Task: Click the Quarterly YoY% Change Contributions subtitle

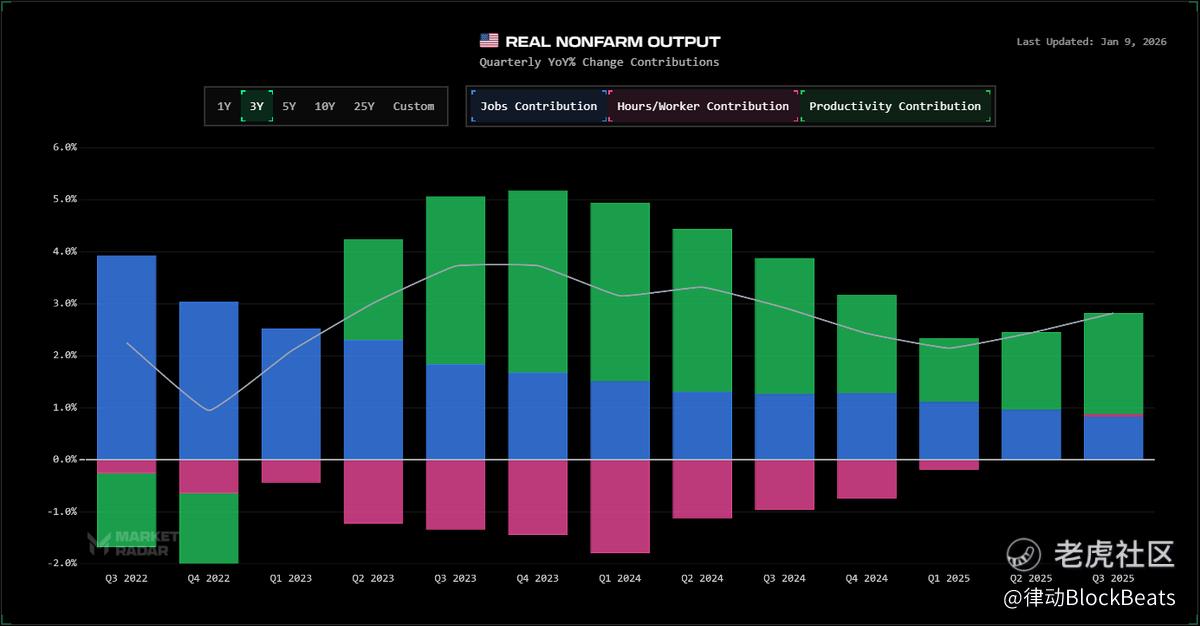Action: point(599,62)
